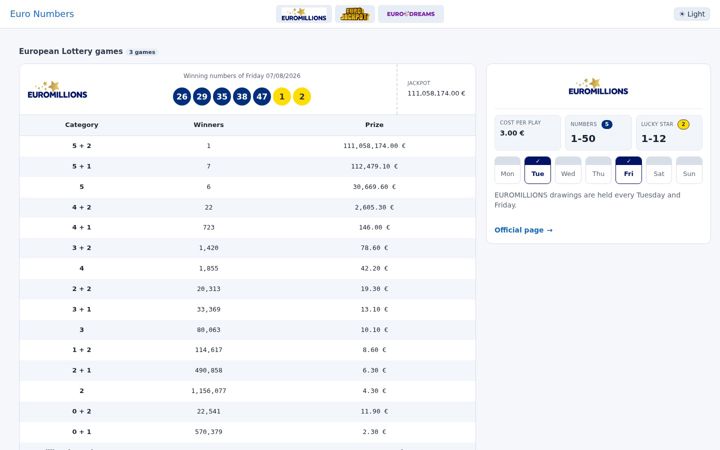
Task: Click the '5 + 1' category cell
Action: click(x=82, y=166)
